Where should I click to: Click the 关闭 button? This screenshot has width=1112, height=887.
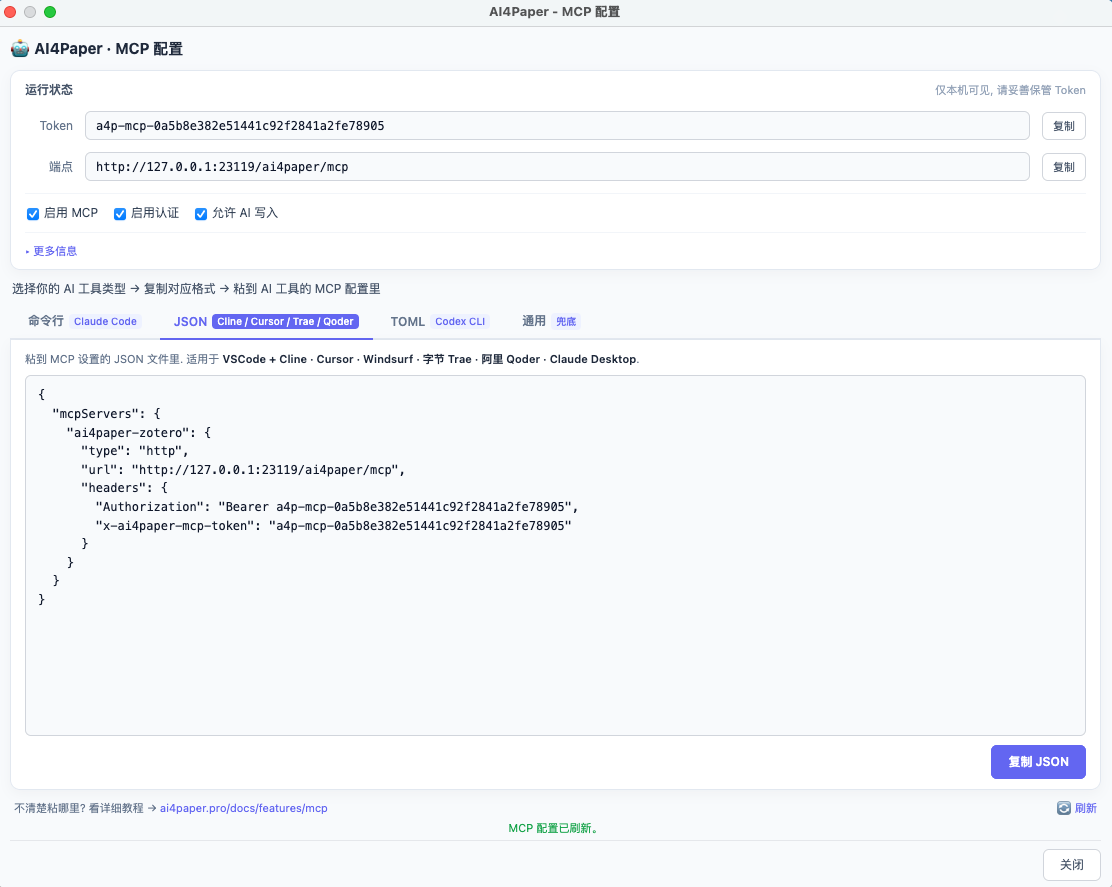point(1072,865)
